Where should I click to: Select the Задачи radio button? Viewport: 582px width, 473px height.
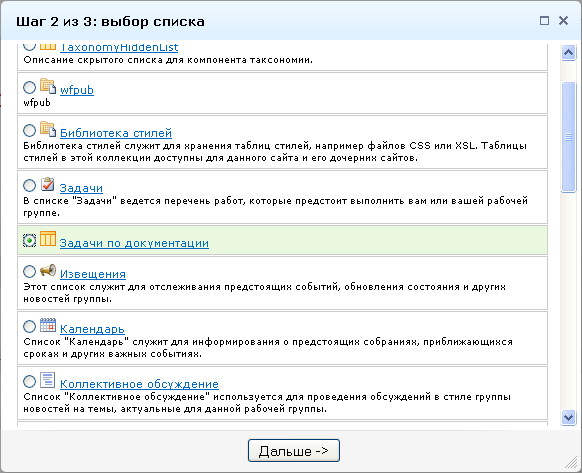coord(29,186)
